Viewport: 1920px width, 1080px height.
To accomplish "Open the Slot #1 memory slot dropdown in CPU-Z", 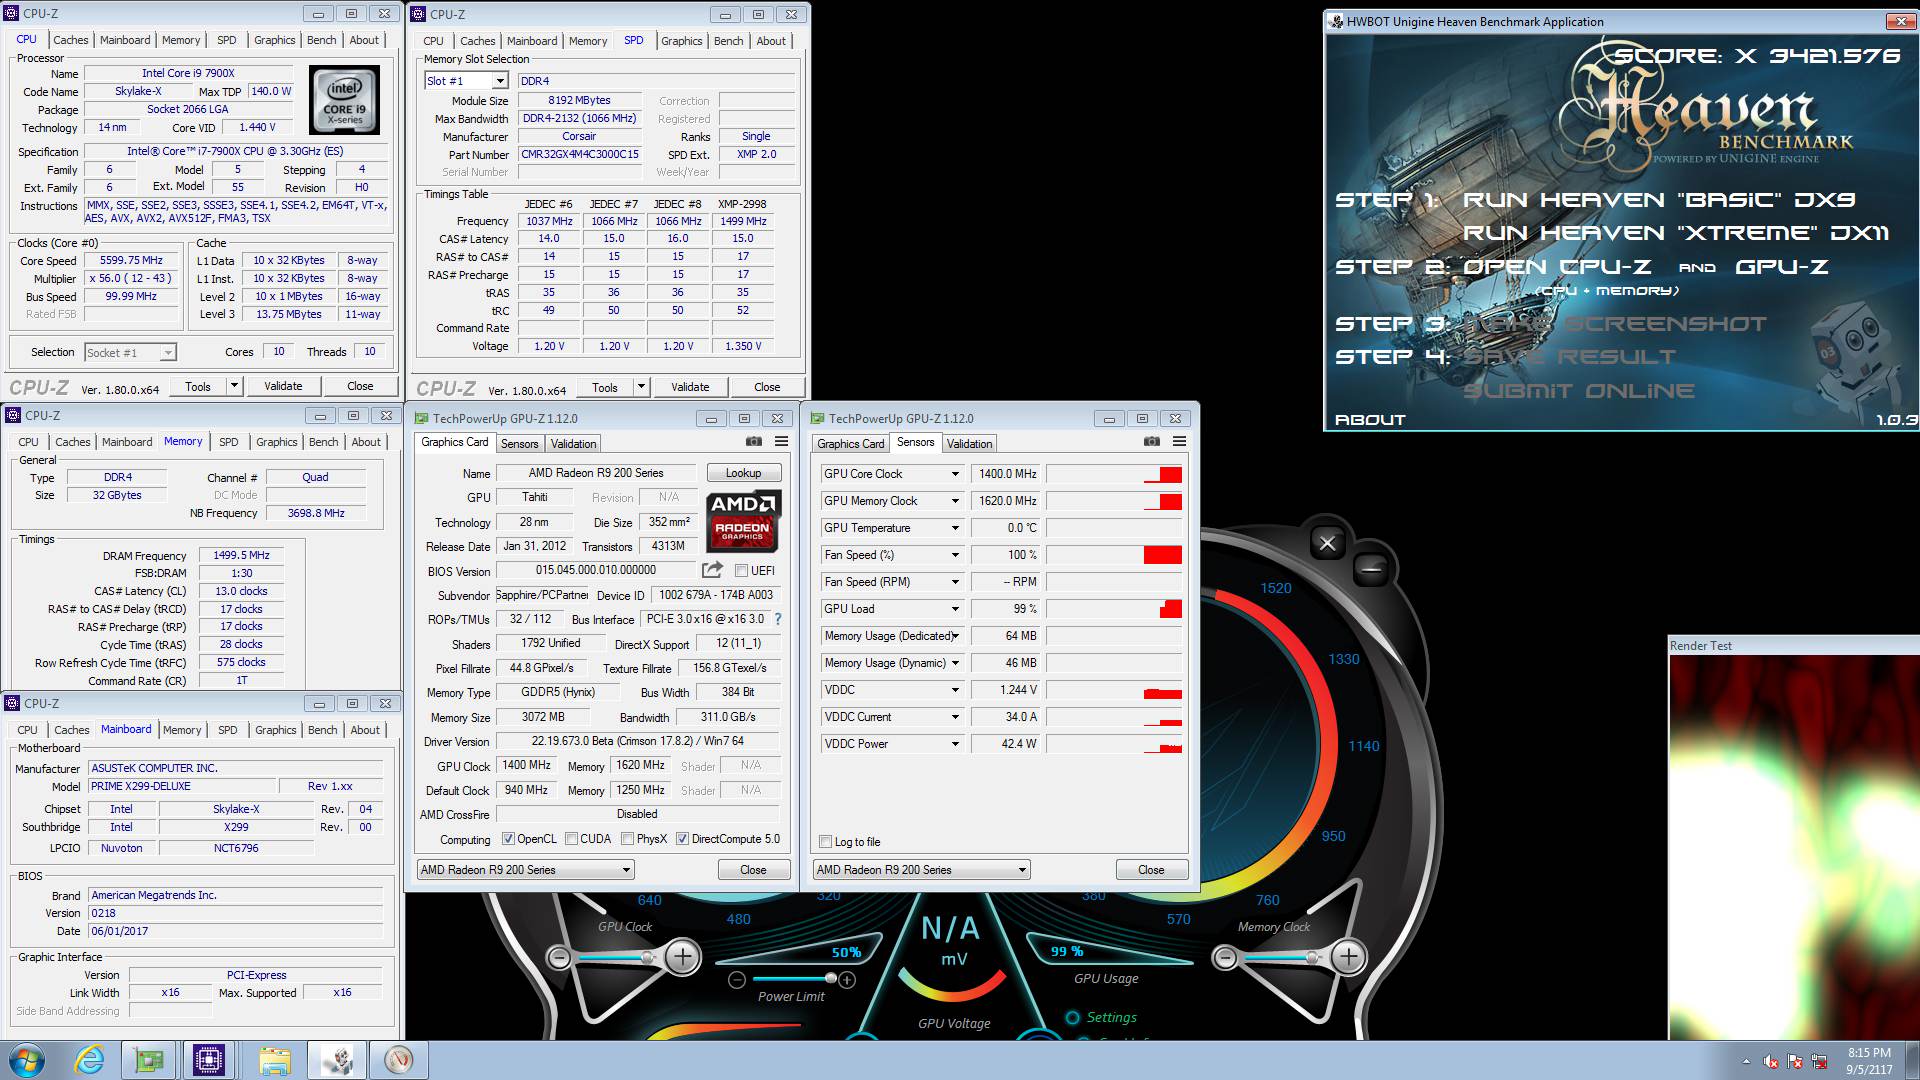I will click(x=467, y=81).
